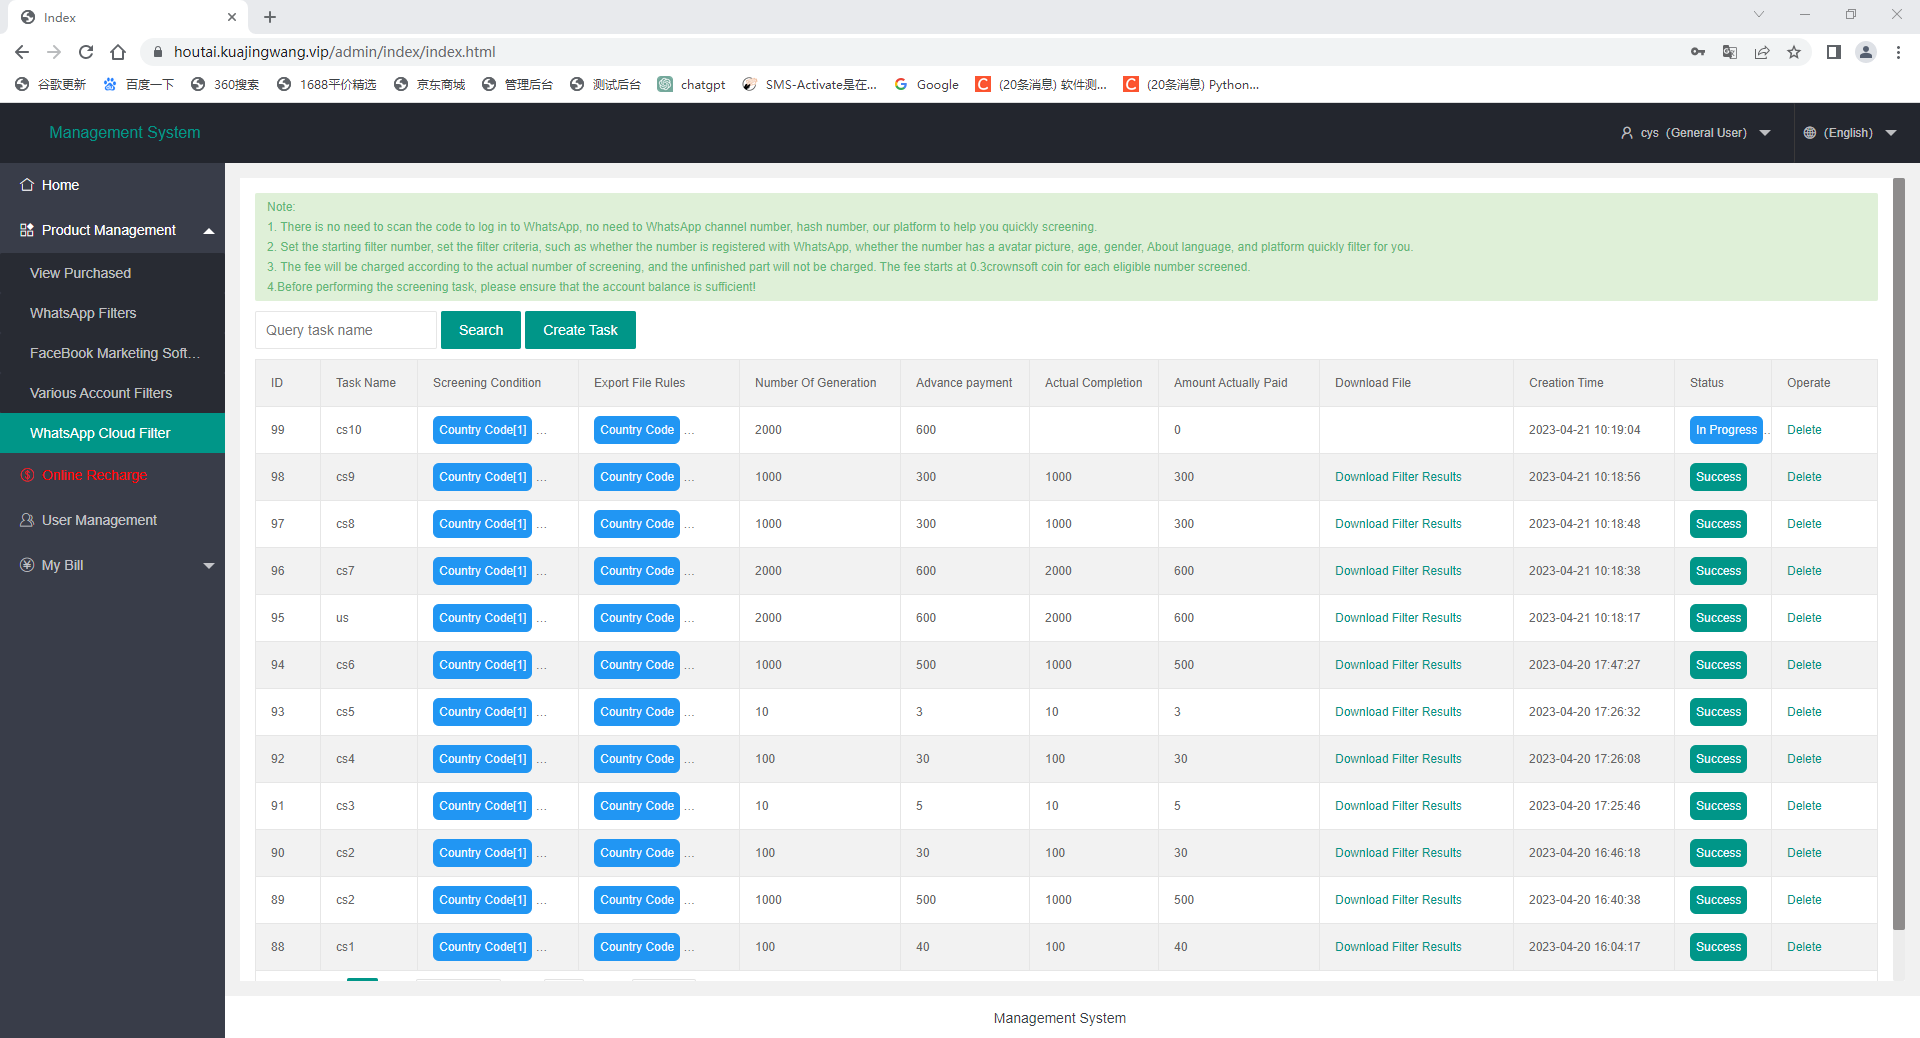Click the Query task name field
This screenshot has width=1920, height=1038.
tap(345, 330)
